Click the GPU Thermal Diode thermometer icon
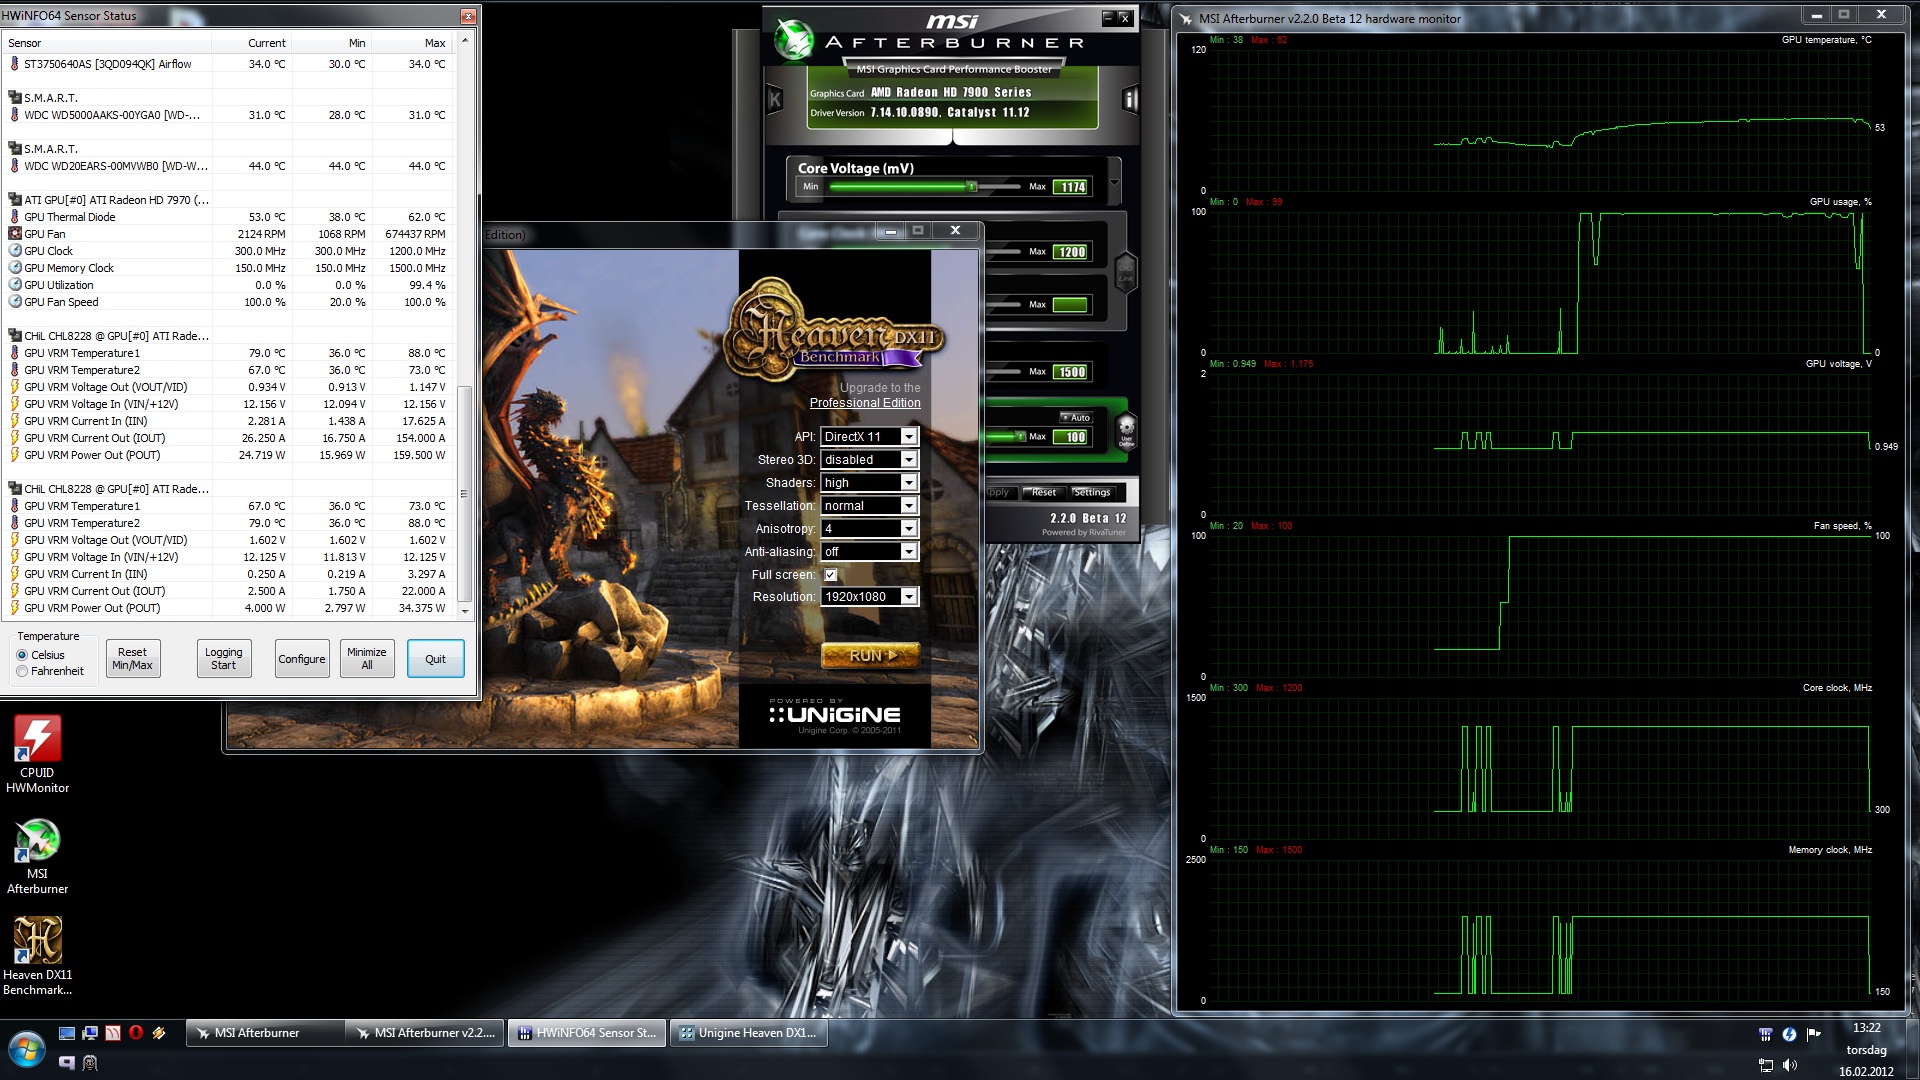The width and height of the screenshot is (1920, 1080). point(15,217)
